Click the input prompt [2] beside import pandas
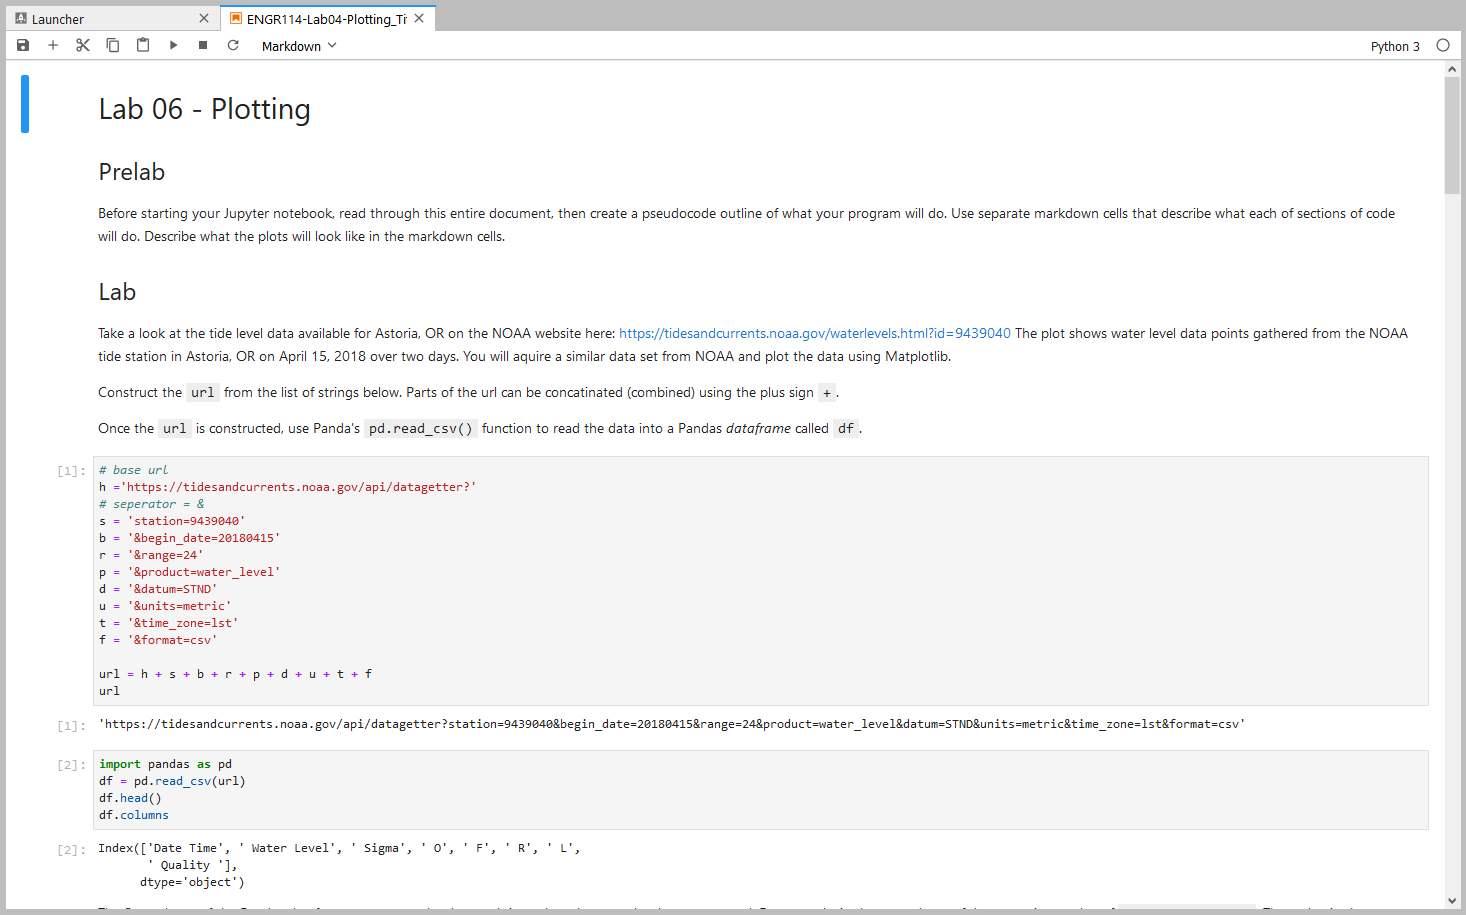This screenshot has width=1466, height=915. pyautogui.click(x=71, y=765)
